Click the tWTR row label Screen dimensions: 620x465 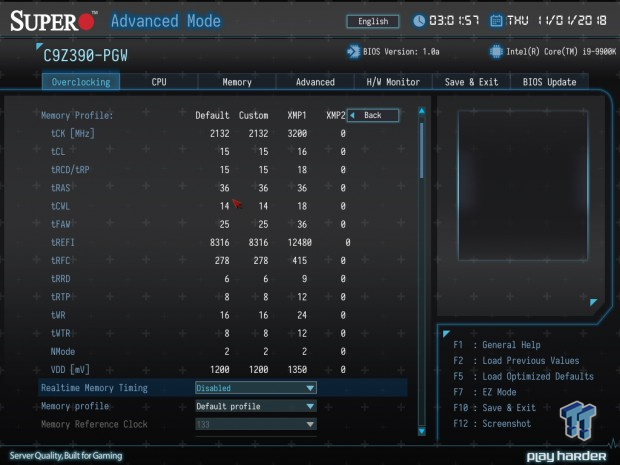pos(60,333)
